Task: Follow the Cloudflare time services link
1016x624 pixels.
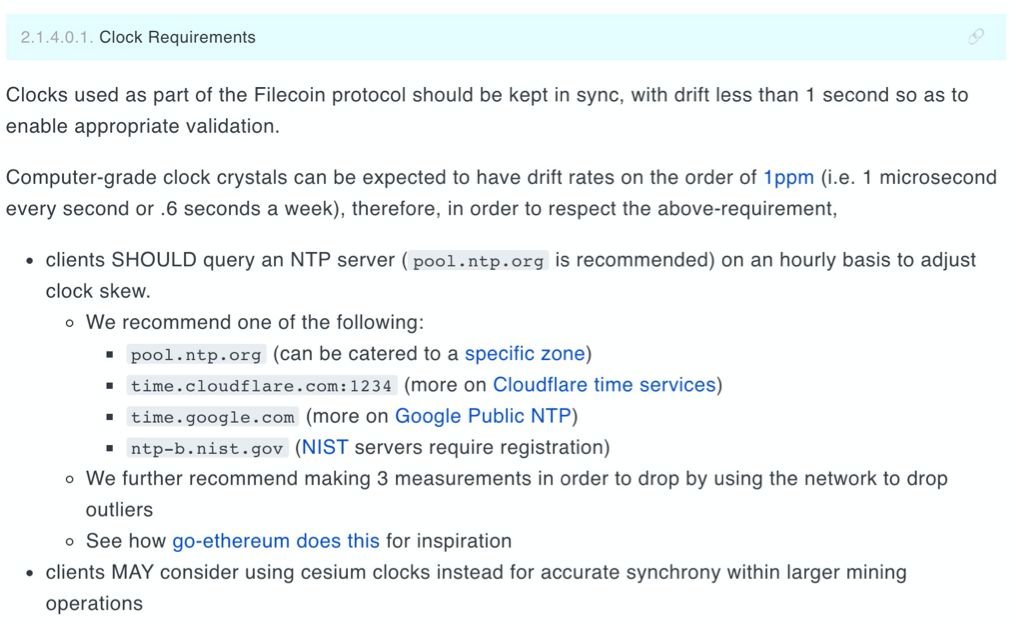Action: [x=605, y=385]
